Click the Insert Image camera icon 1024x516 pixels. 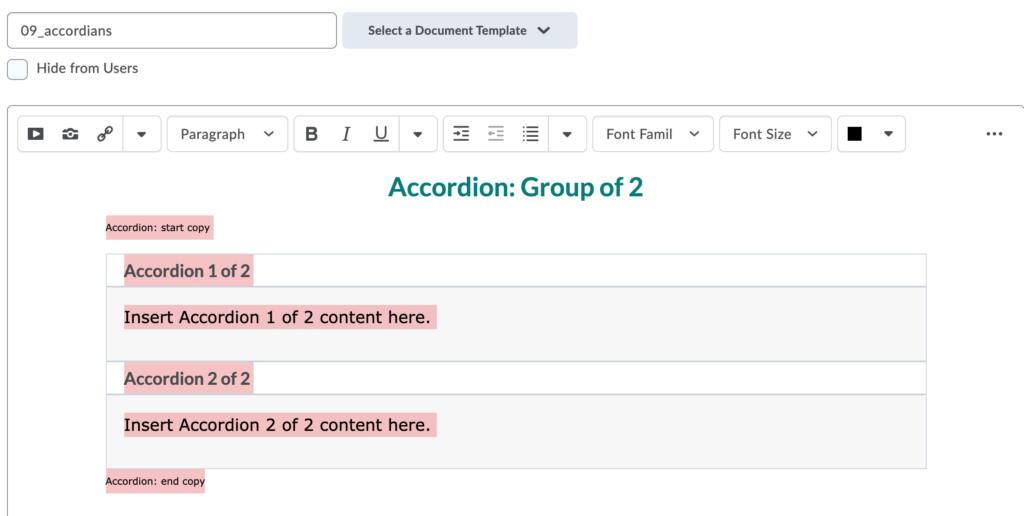point(70,134)
